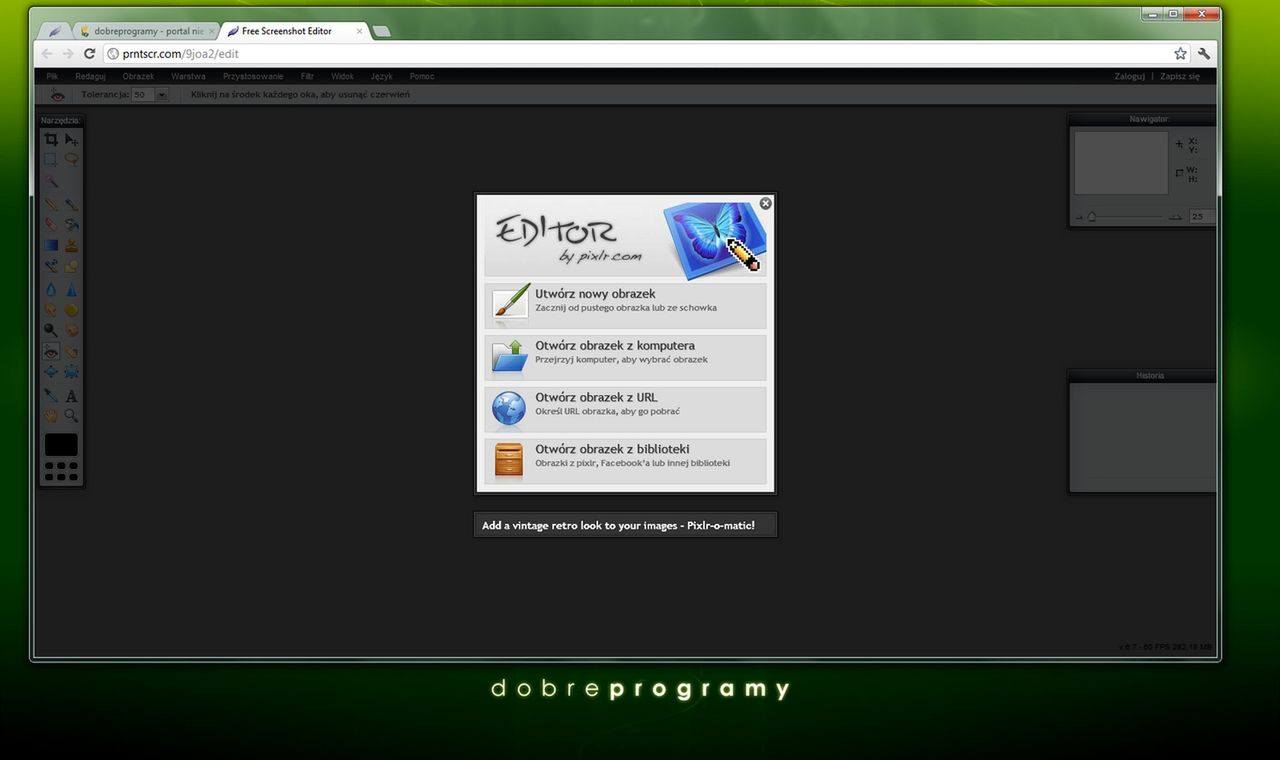Open the Warstwa menu
This screenshot has width=1280, height=760.
click(188, 76)
